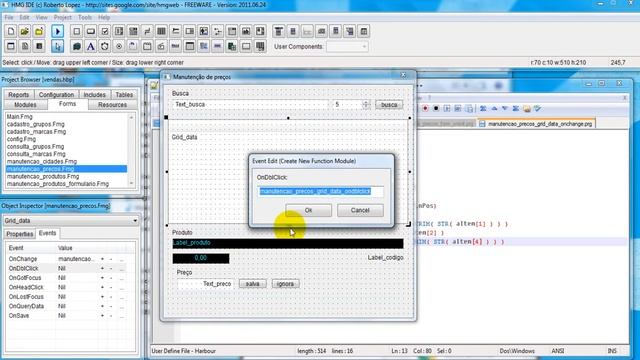Click the ignora button on the form
Viewport: 640px width, 360px height.
[x=285, y=284]
